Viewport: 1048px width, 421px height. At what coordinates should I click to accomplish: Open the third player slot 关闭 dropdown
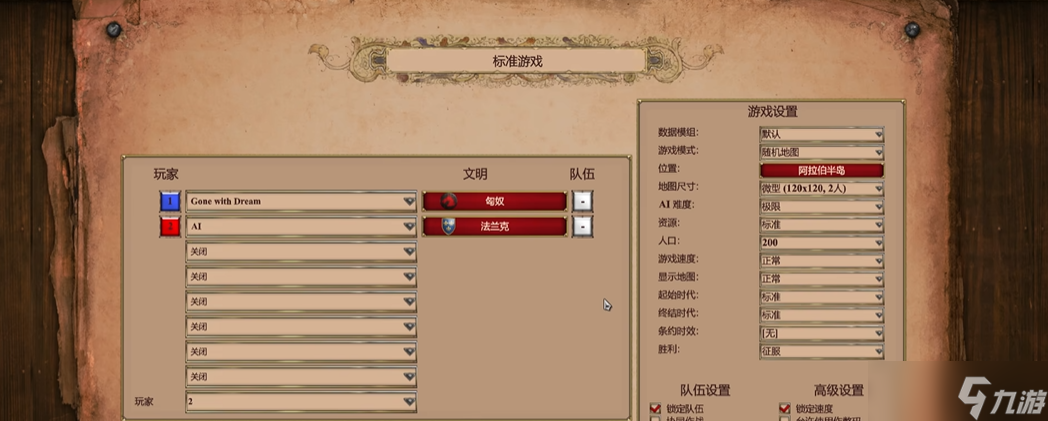[301, 252]
